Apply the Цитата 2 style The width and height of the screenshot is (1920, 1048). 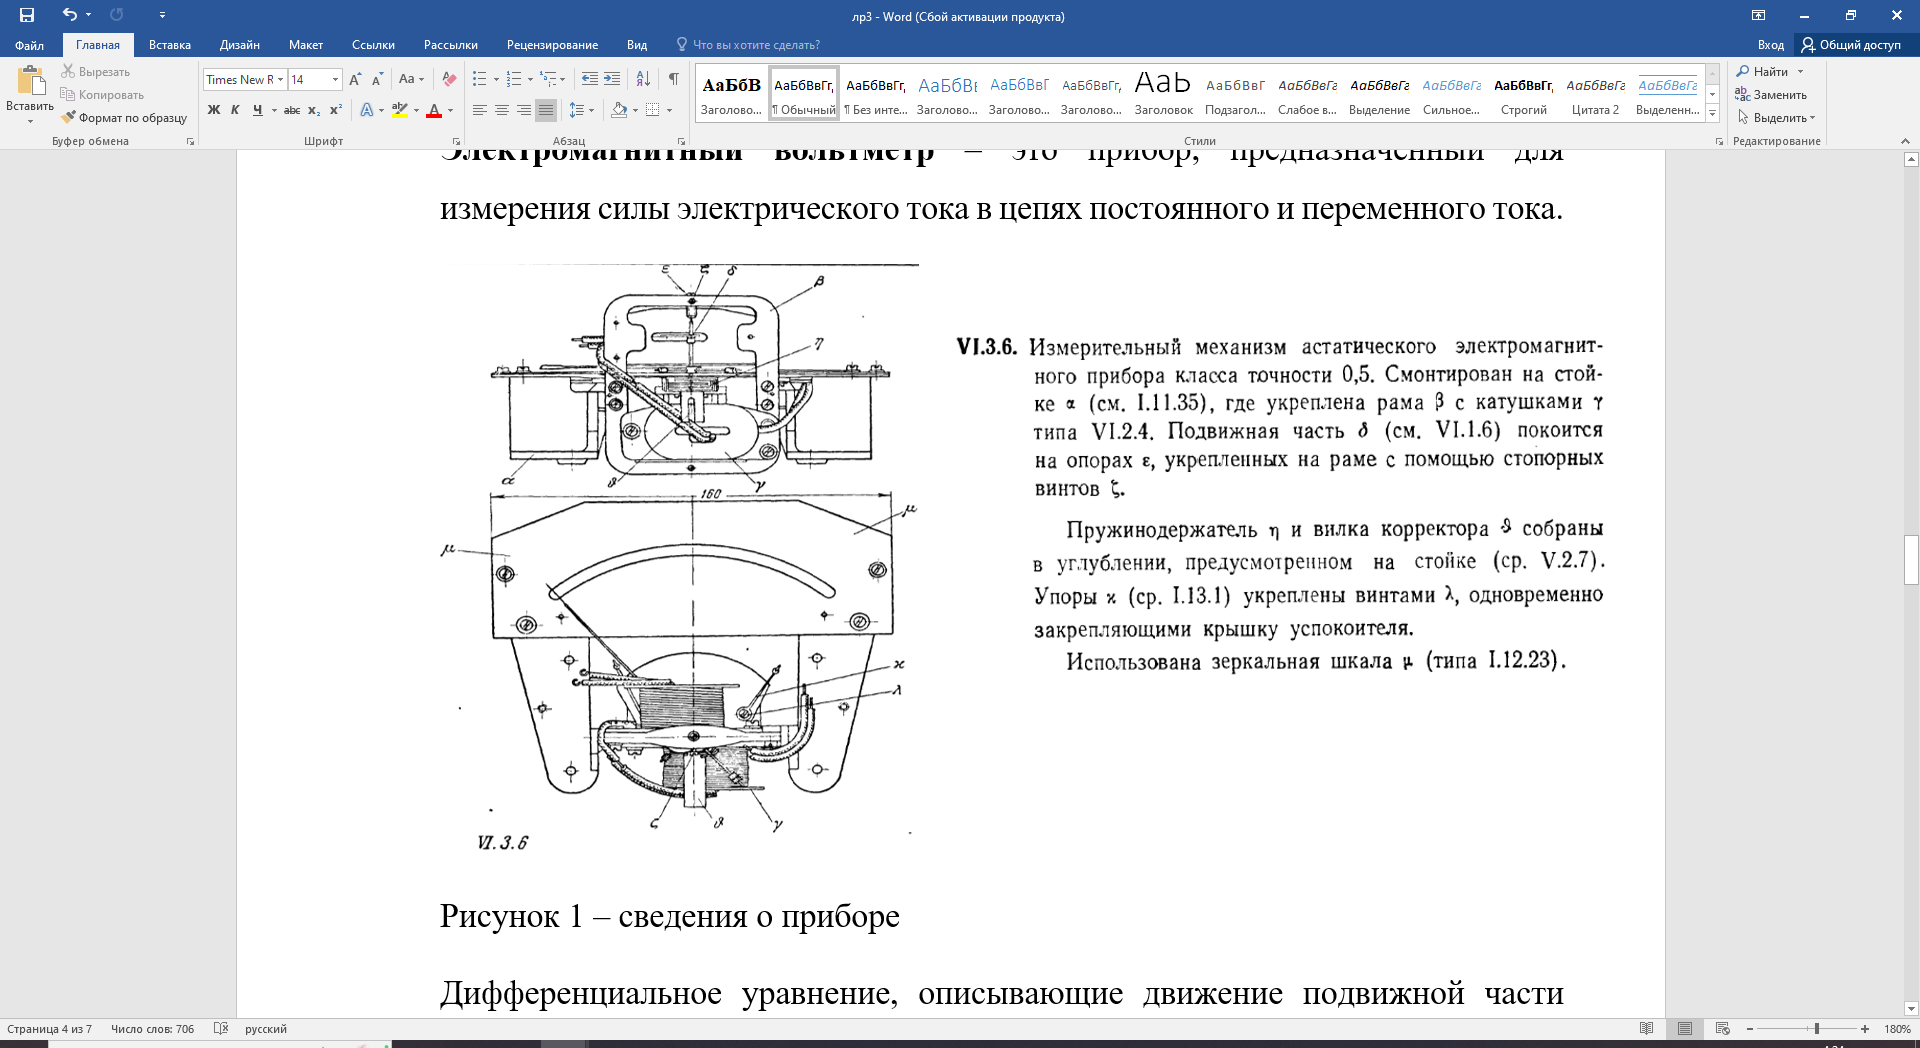[x=1595, y=95]
